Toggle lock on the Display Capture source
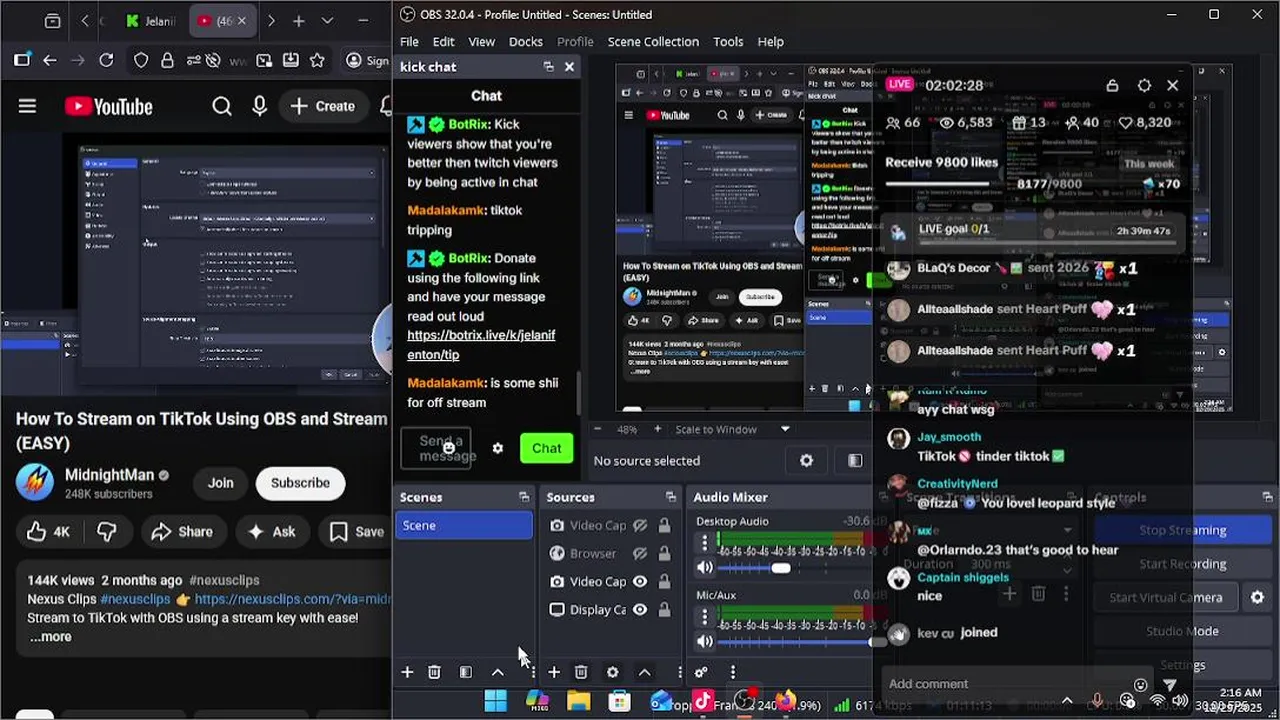The height and width of the screenshot is (720, 1280). pyautogui.click(x=664, y=609)
